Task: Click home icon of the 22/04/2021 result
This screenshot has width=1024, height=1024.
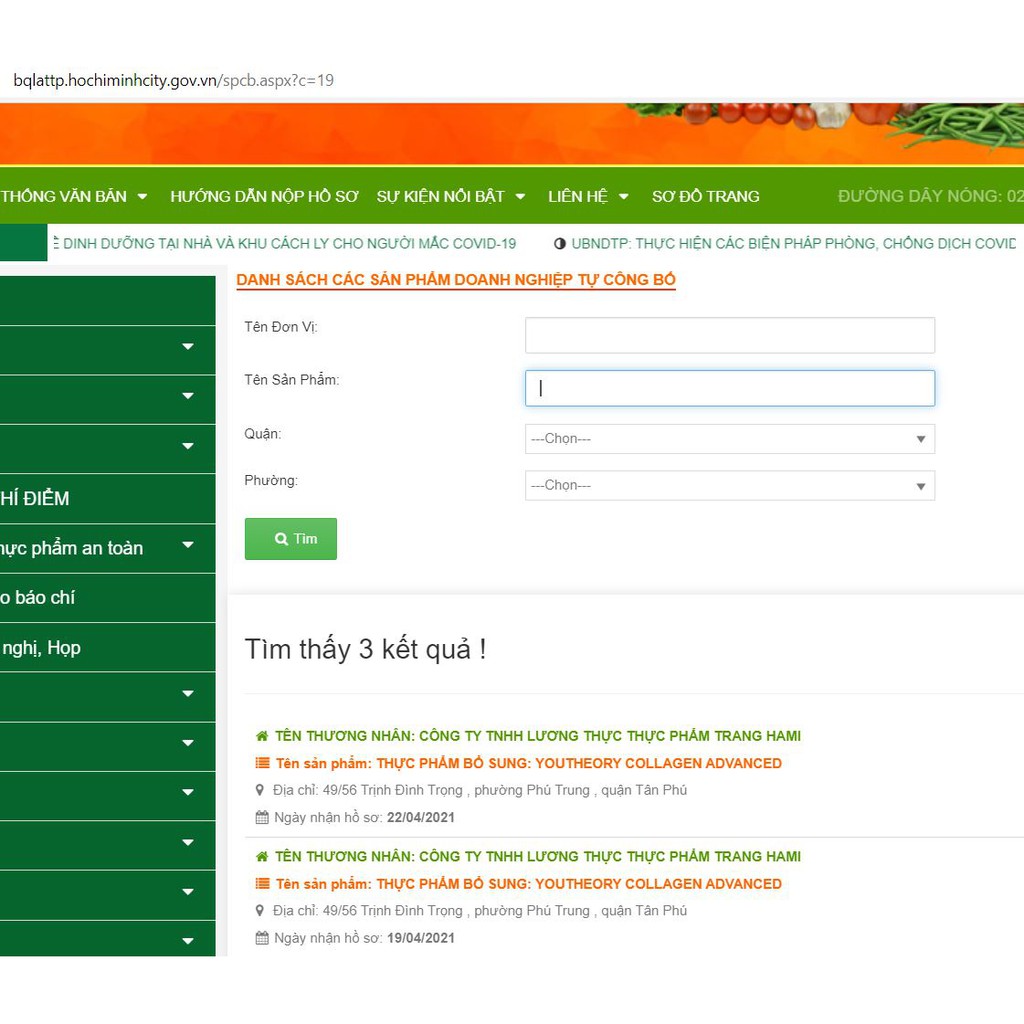Action: click(262, 736)
